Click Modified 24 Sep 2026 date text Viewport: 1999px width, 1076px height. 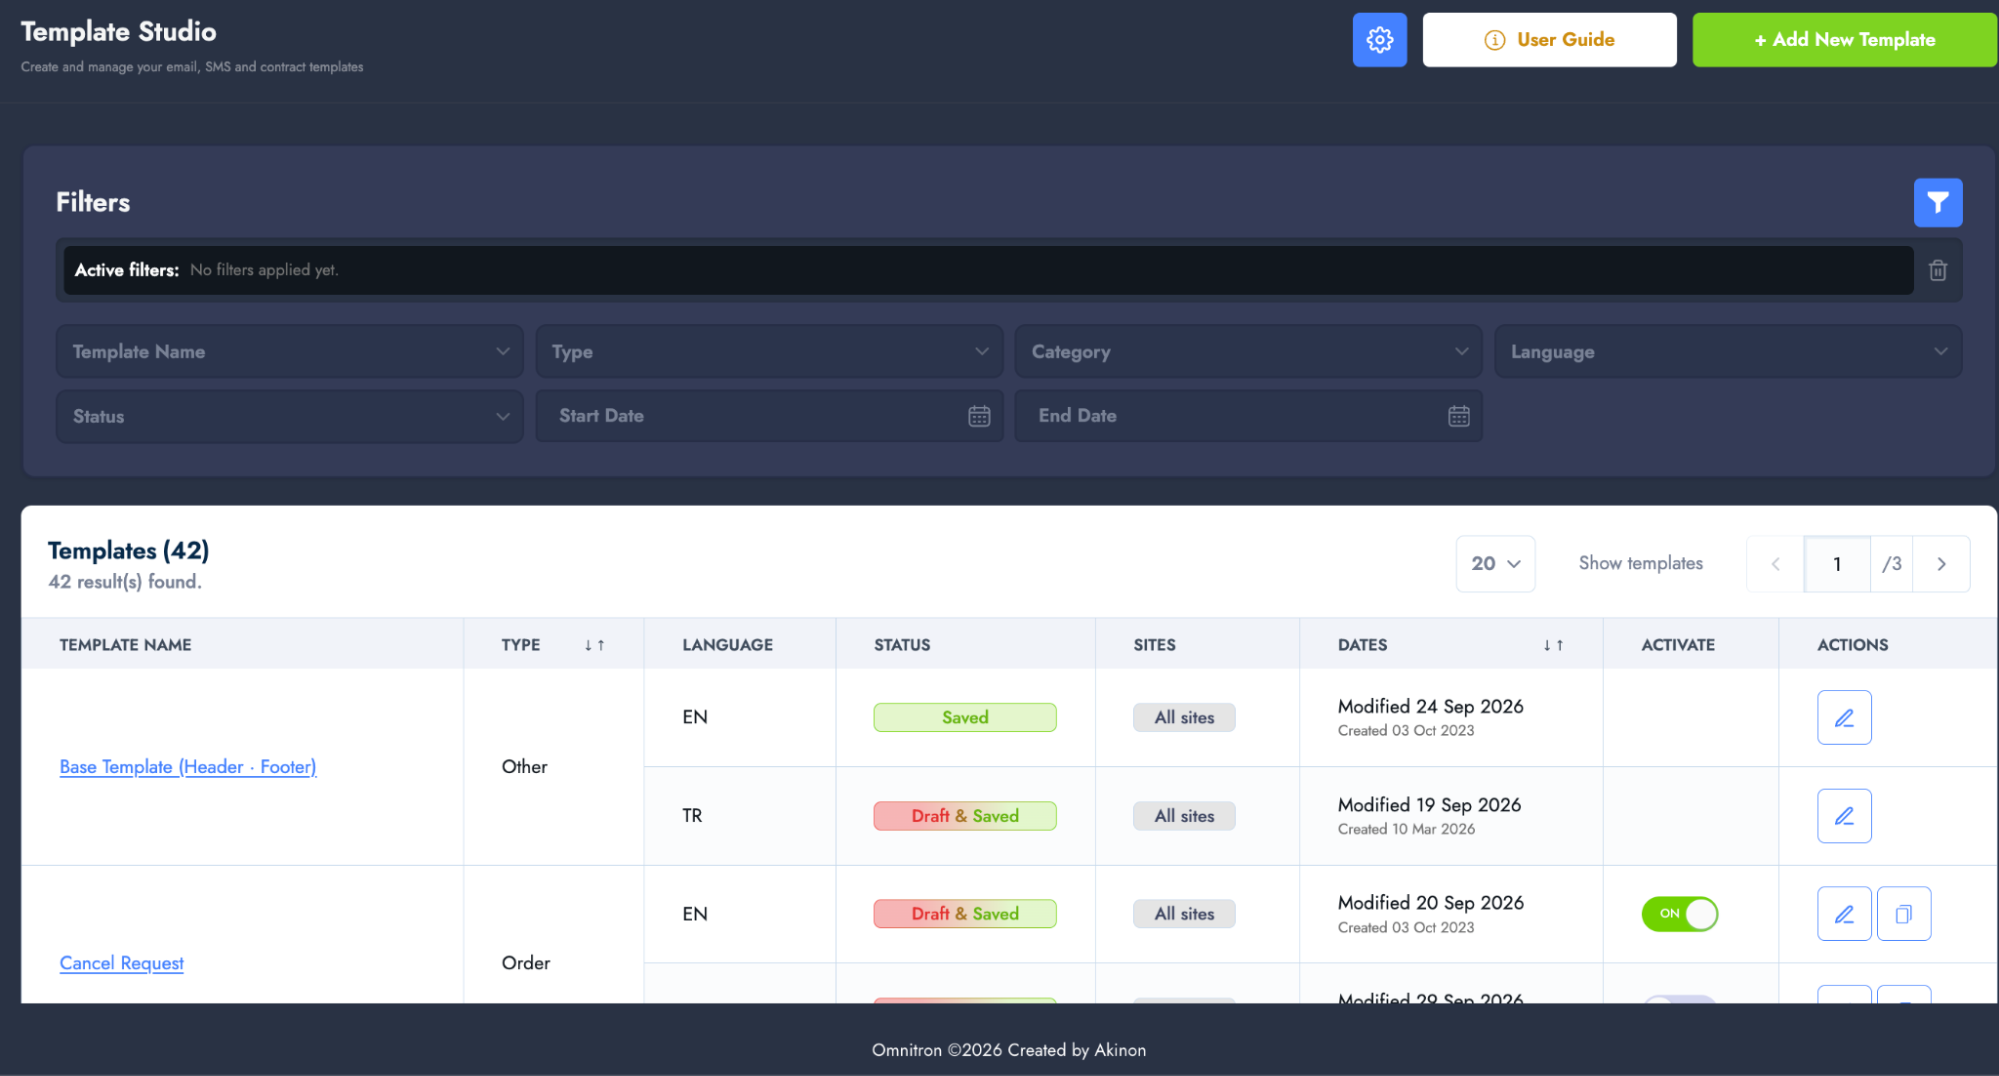click(1430, 706)
